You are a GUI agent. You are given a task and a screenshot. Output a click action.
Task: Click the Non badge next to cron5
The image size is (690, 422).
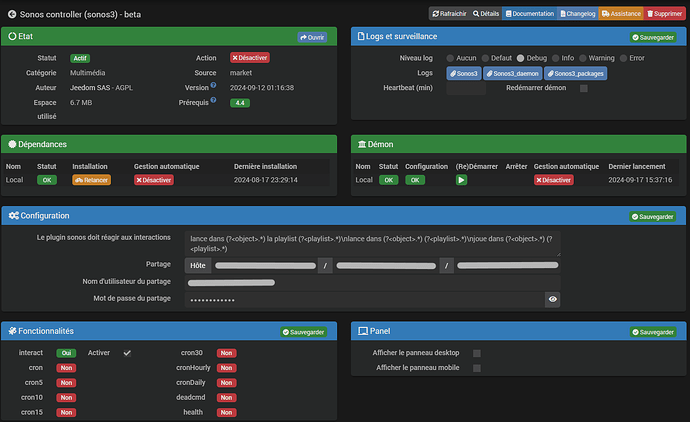[66, 383]
